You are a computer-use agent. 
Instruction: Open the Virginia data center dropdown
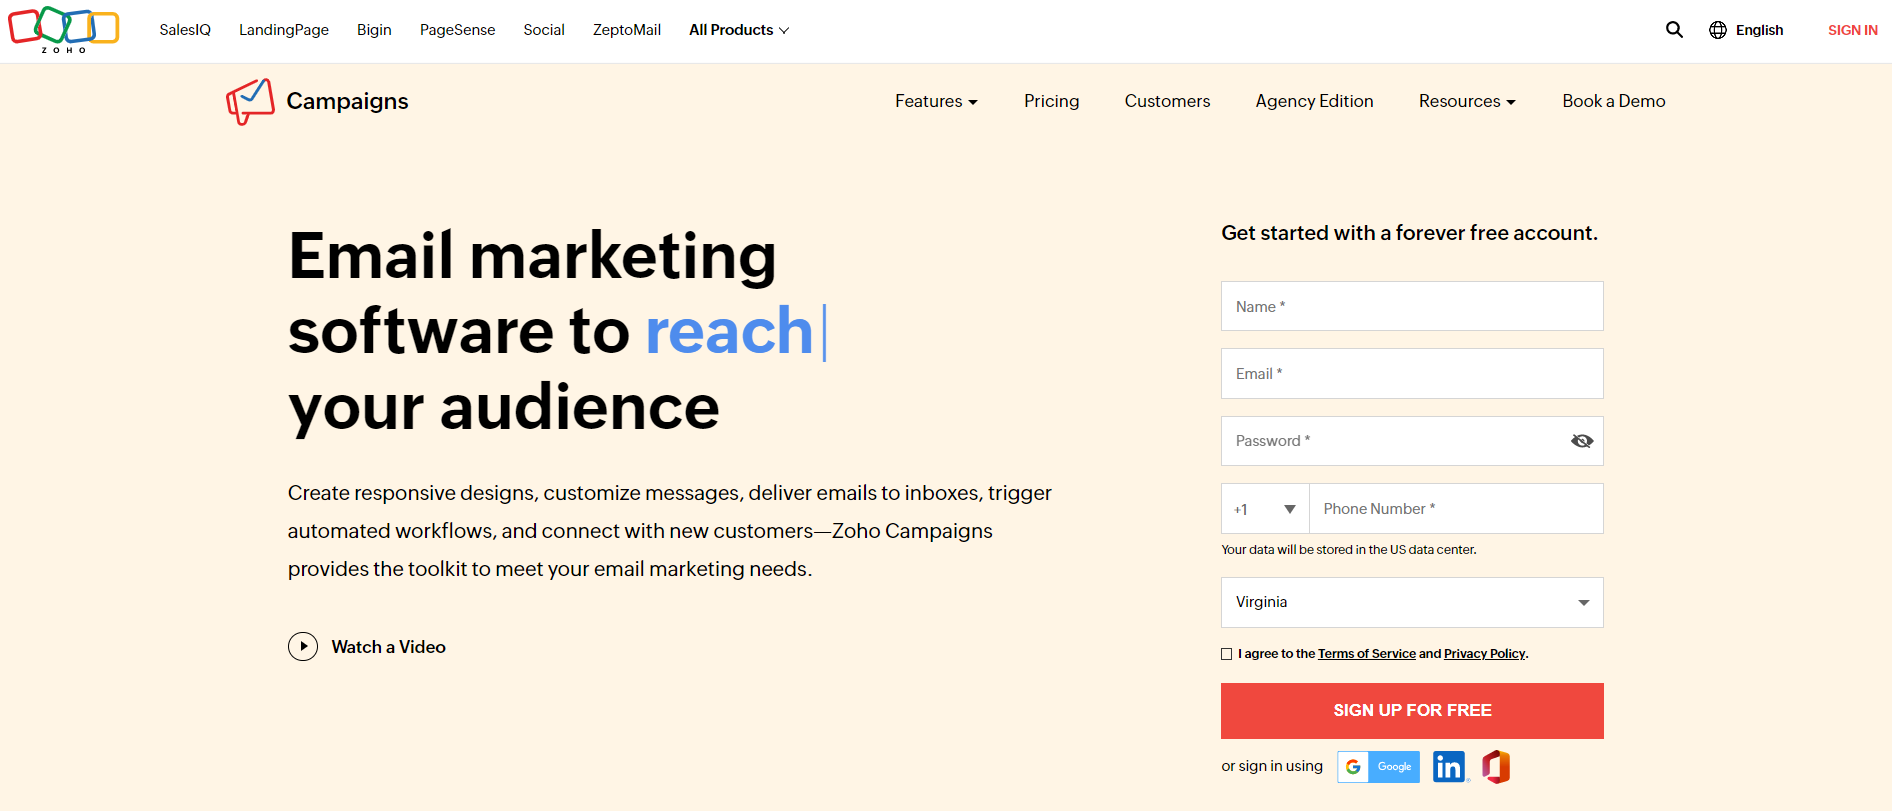tap(1411, 602)
